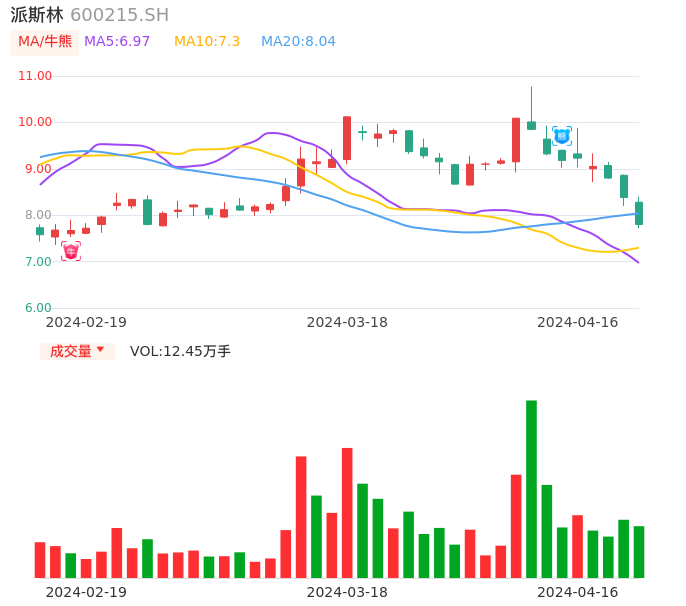Screen dimensions: 686x606
Task: Click the last green candlestick on the right
Action: click(639, 213)
